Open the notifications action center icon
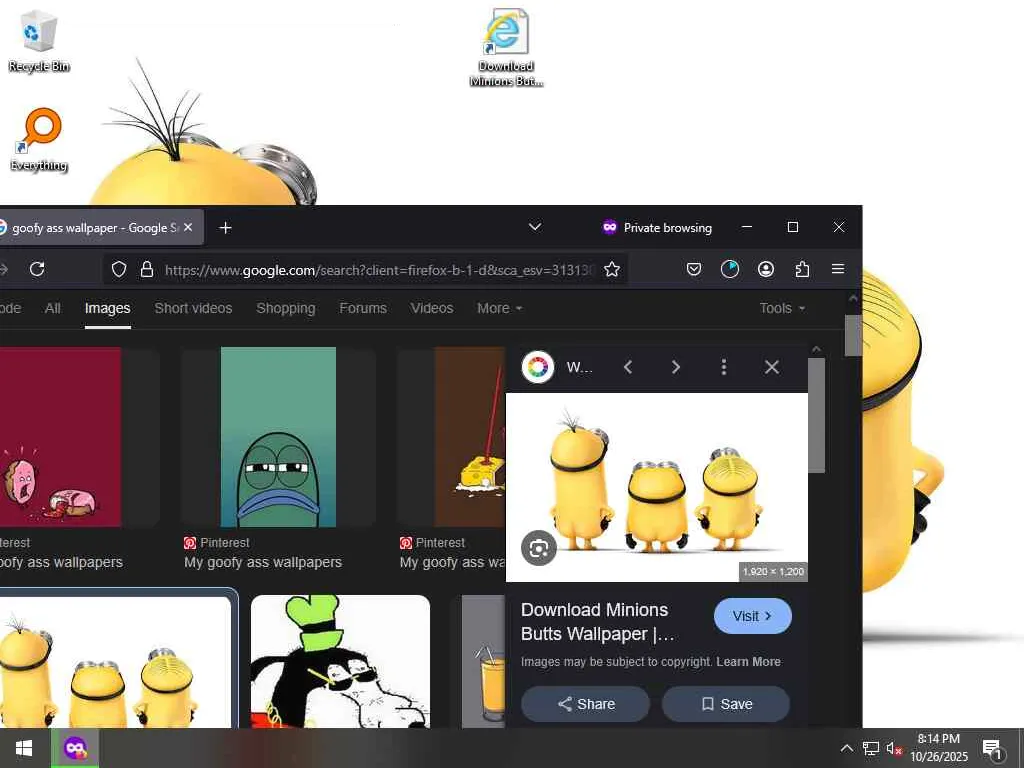 992,748
